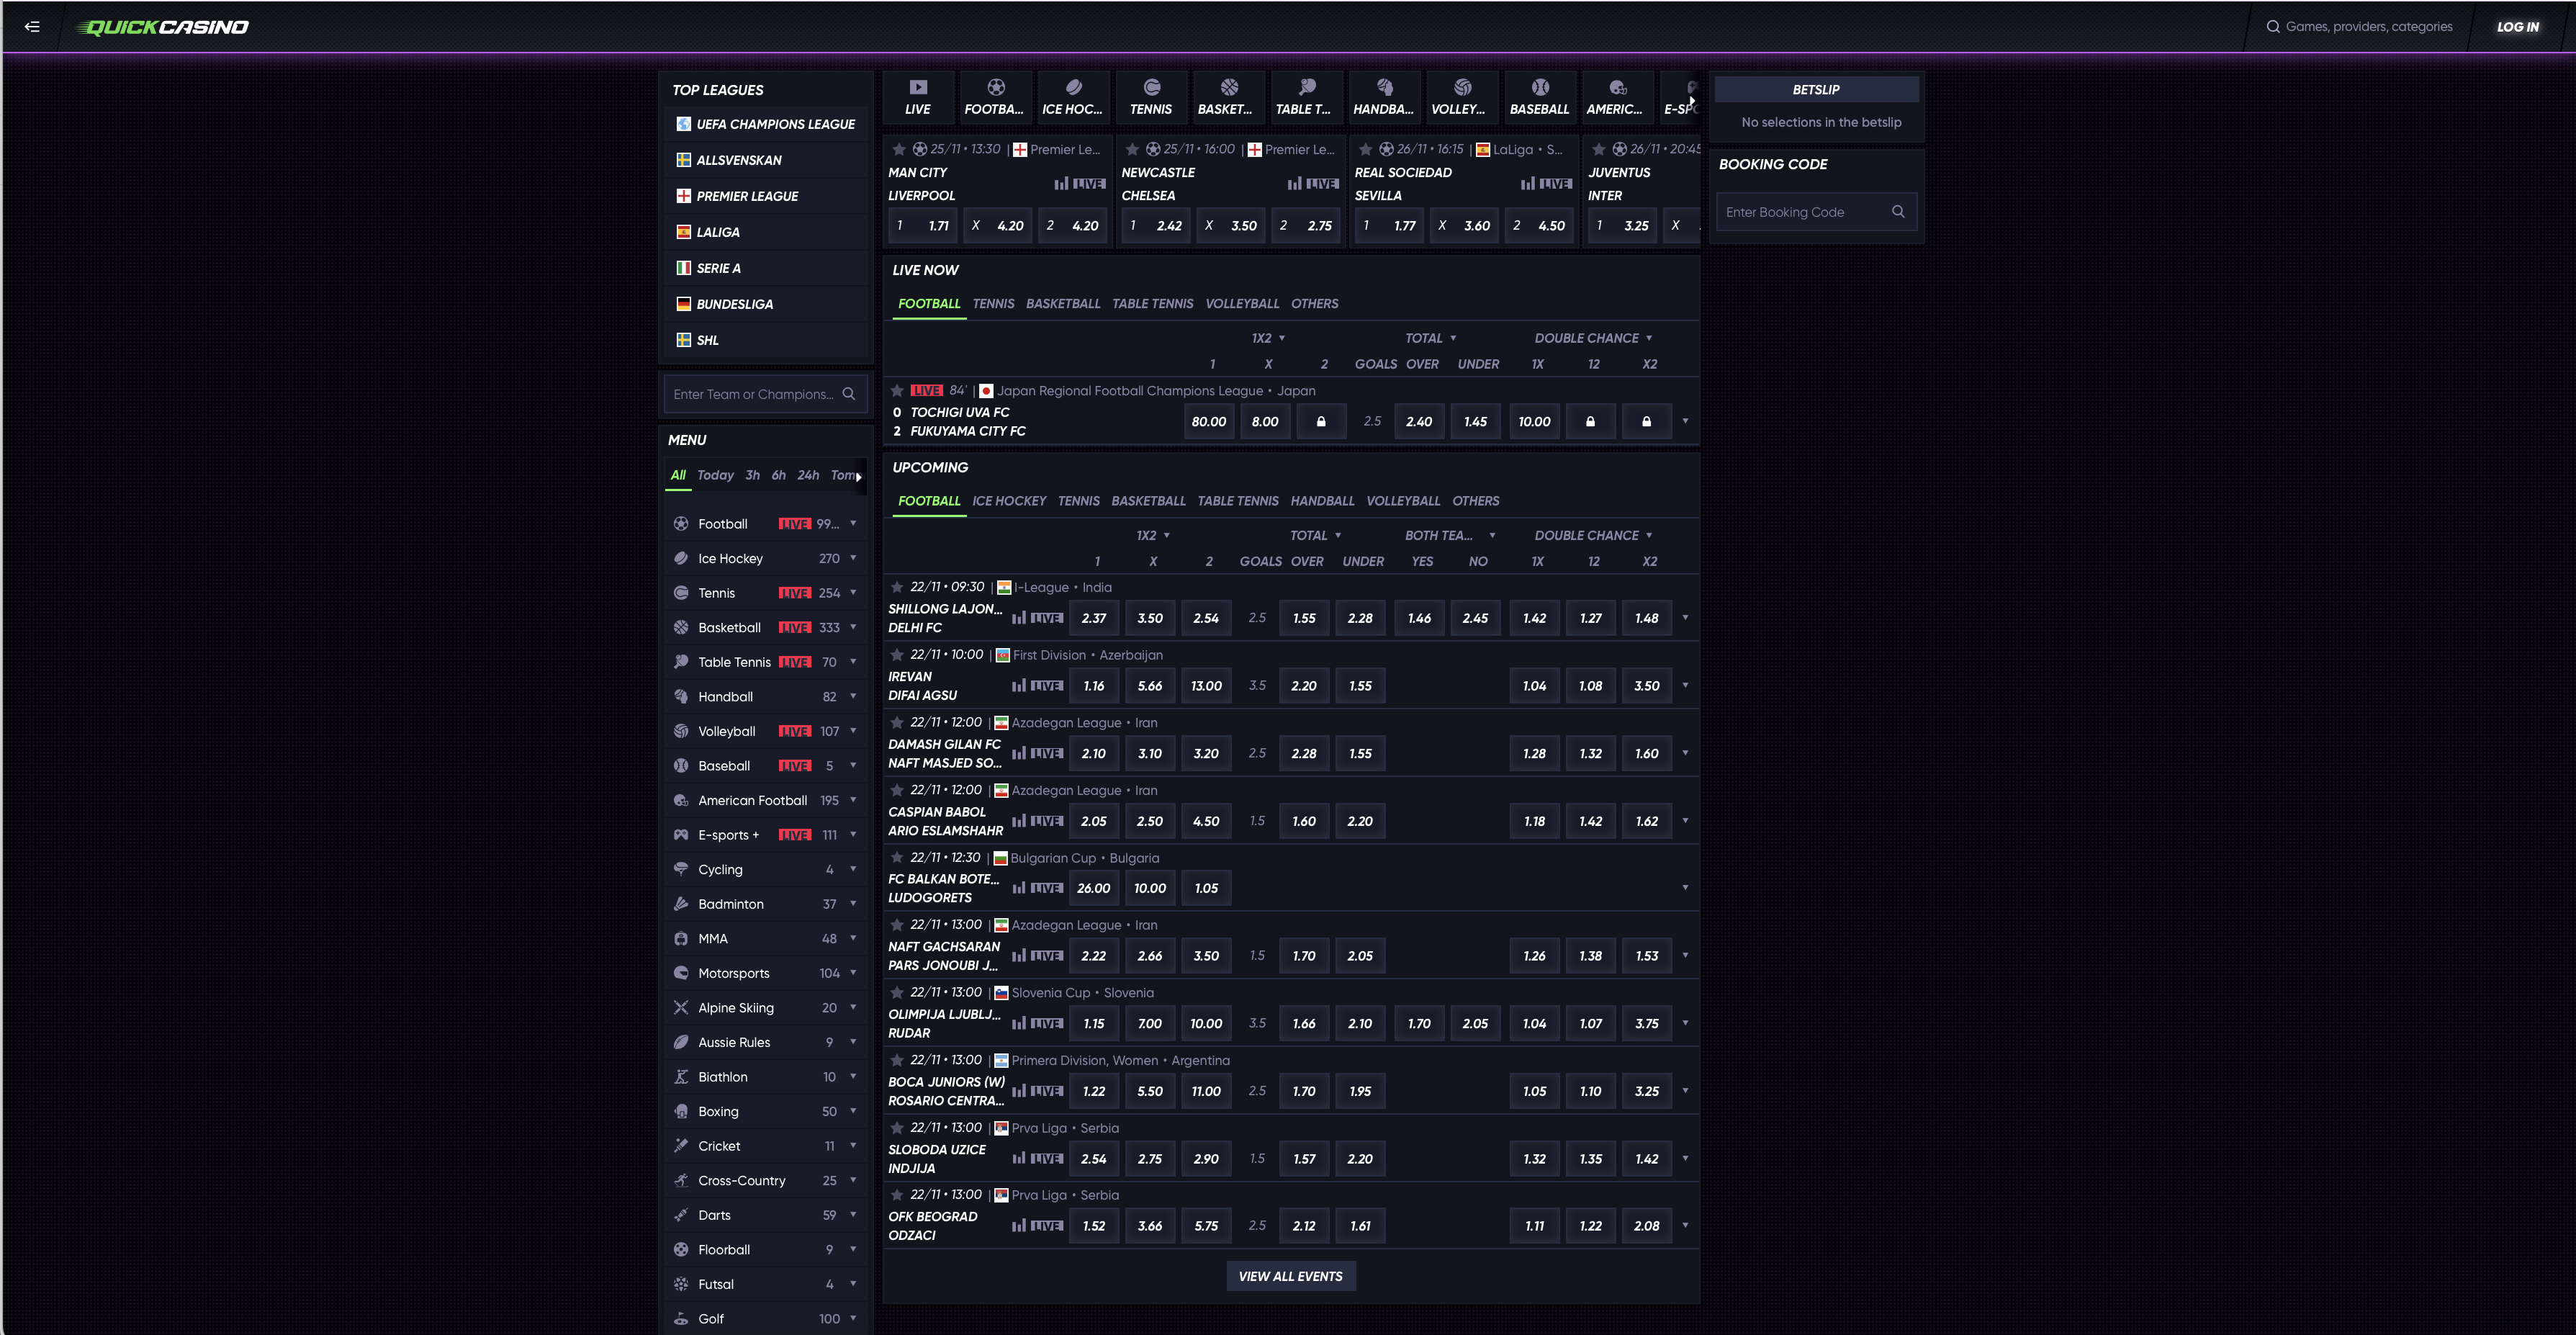Click the Log In button
Image resolution: width=2576 pixels, height=1335 pixels.
click(2517, 27)
